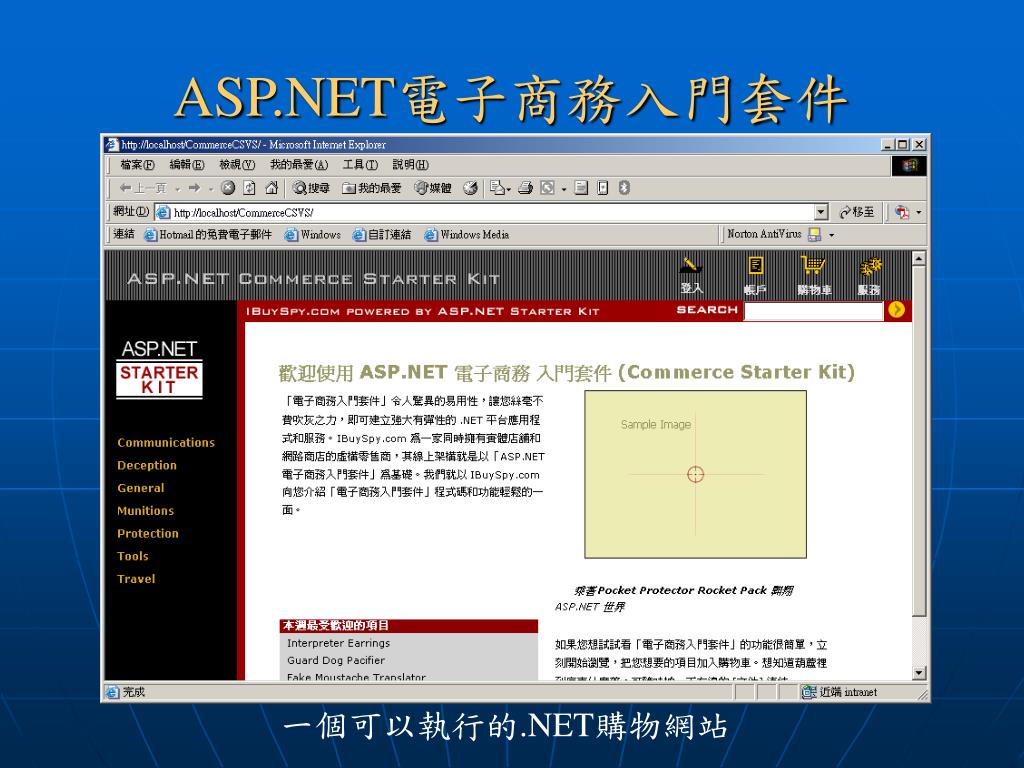Image resolution: width=1024 pixels, height=768 pixels.
Task: Open the 檢視(V) View menu
Action: tap(237, 165)
